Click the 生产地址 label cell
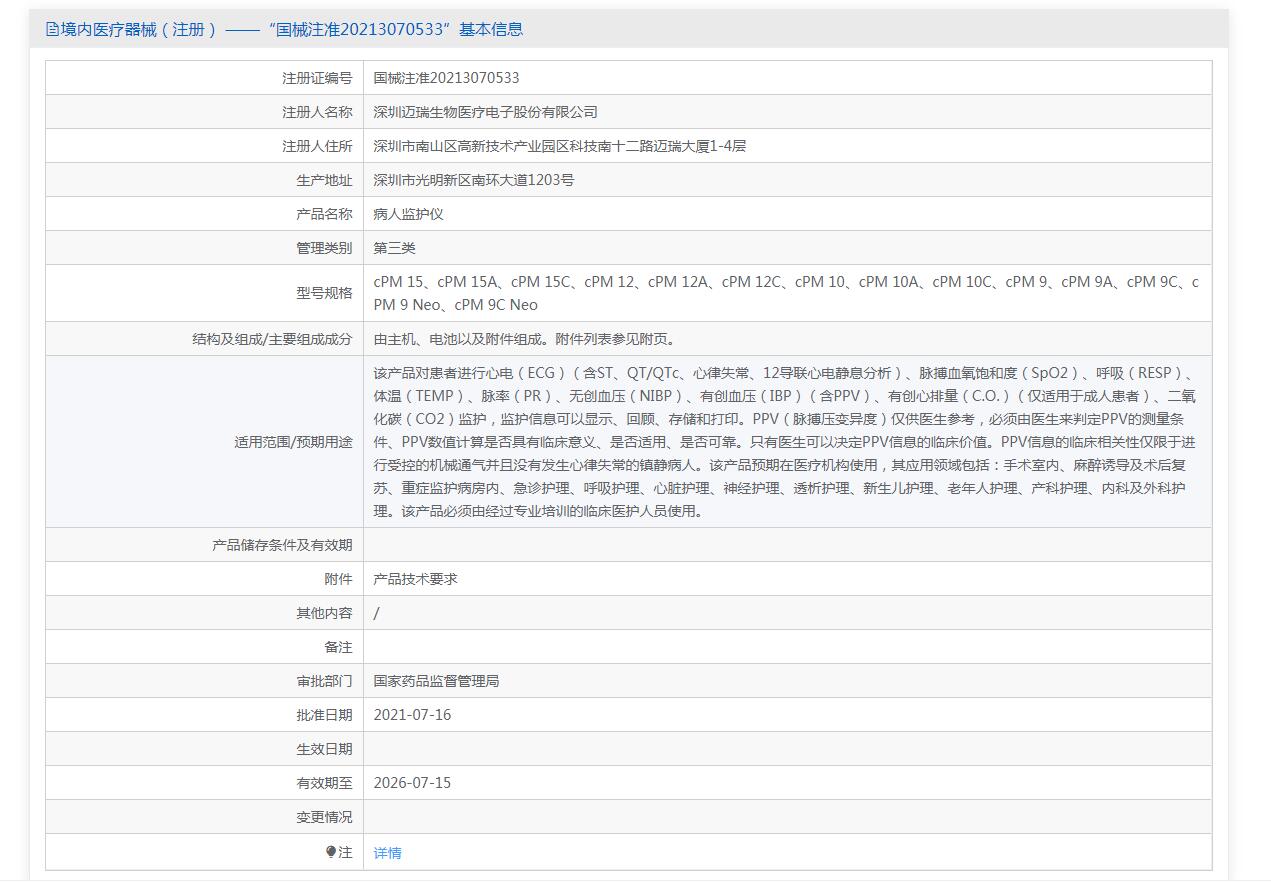The height and width of the screenshot is (883, 1271). click(x=204, y=180)
